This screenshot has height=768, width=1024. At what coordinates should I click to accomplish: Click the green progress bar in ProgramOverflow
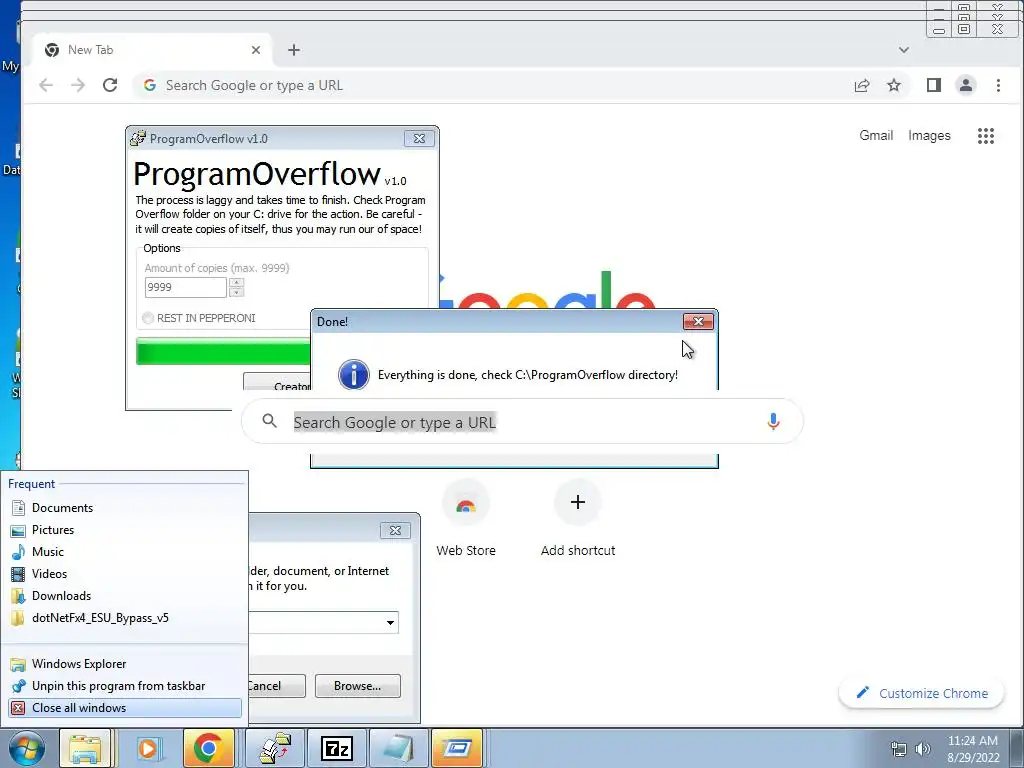tap(223, 351)
